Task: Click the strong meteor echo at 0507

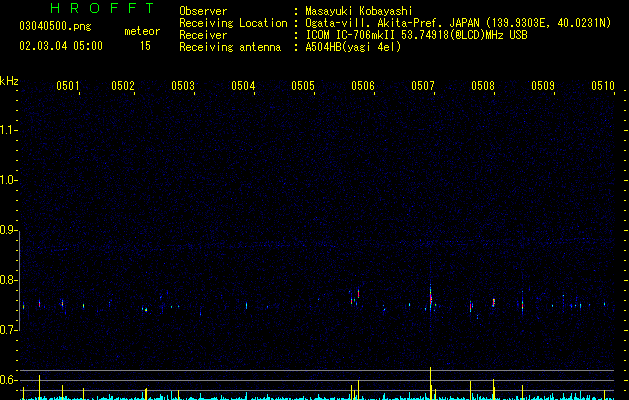Action: [430, 299]
